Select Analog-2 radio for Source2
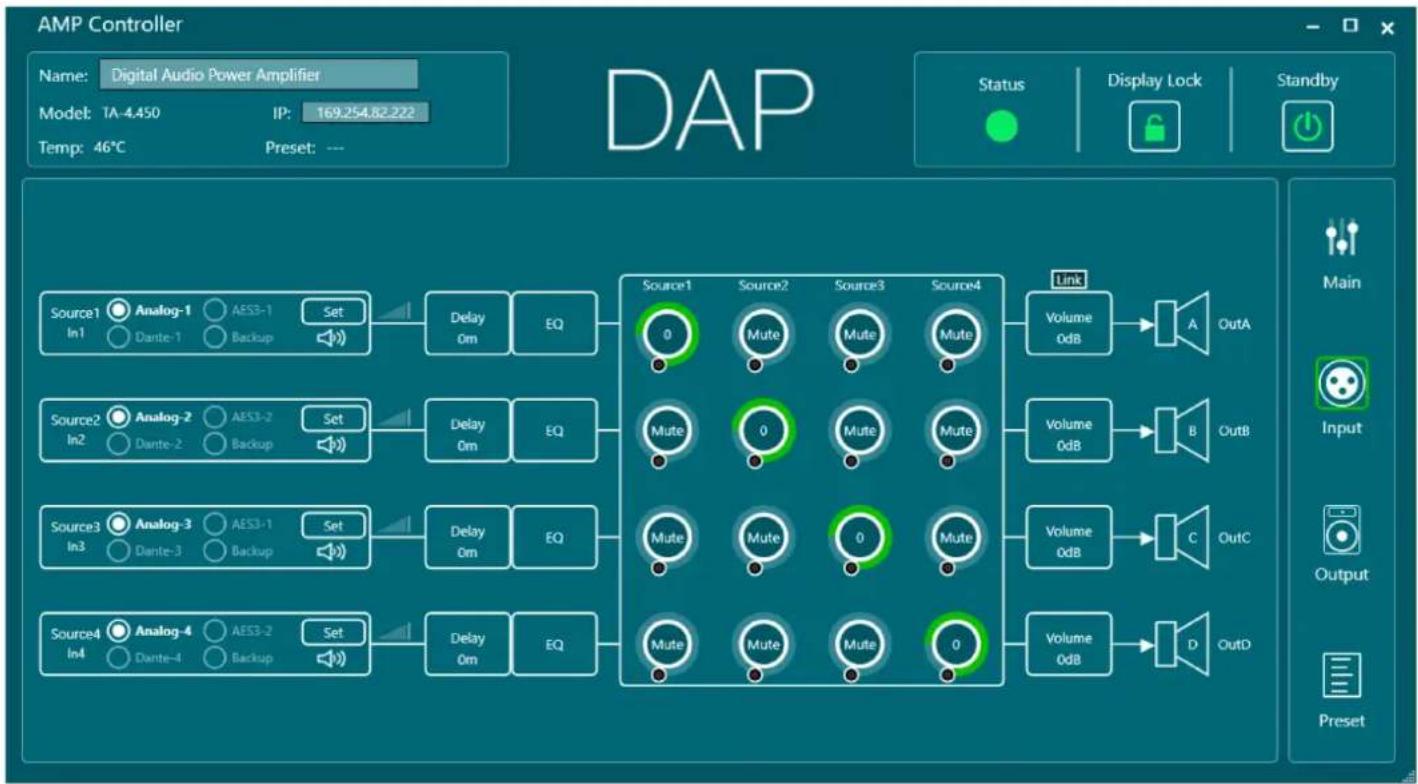The width and height of the screenshot is (1418, 784). (x=118, y=417)
